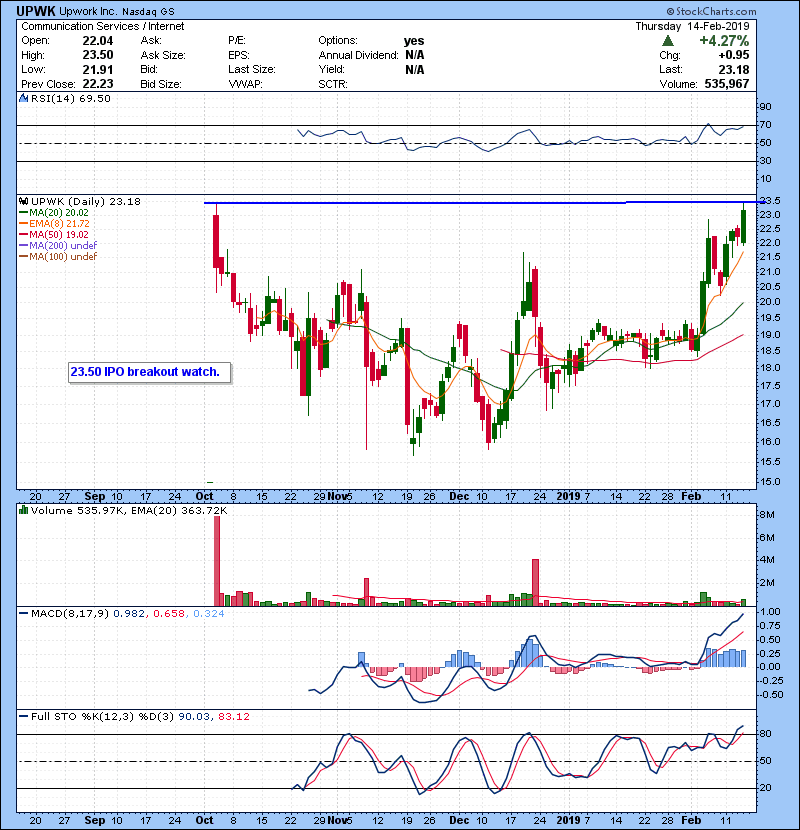Click the UPWK ticker symbol in the title

[x=35, y=11]
